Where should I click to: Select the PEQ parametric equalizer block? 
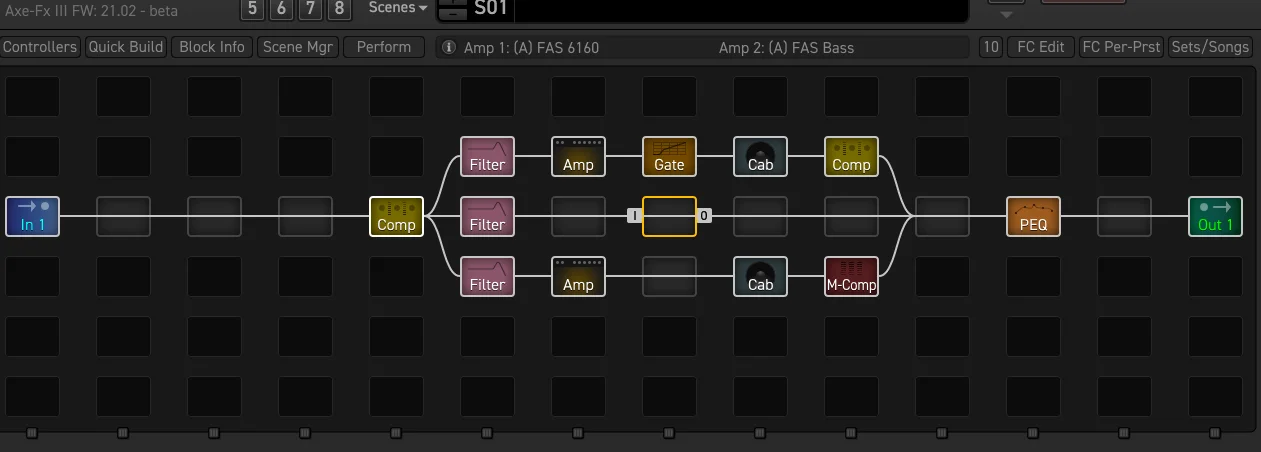point(1033,216)
